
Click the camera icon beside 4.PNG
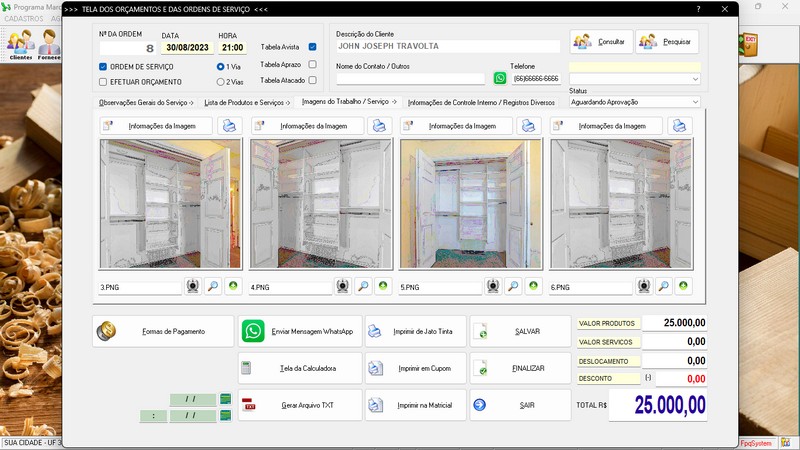point(343,286)
